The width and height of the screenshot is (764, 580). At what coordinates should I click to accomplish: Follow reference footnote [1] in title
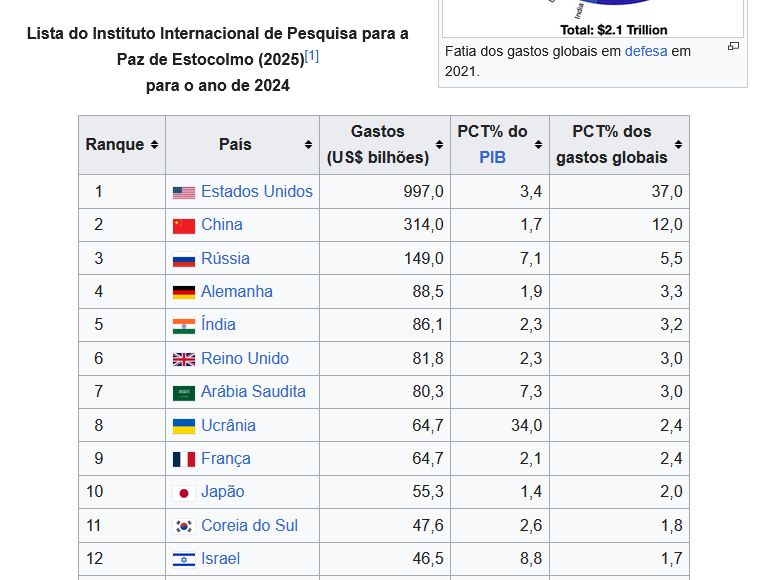tap(312, 56)
